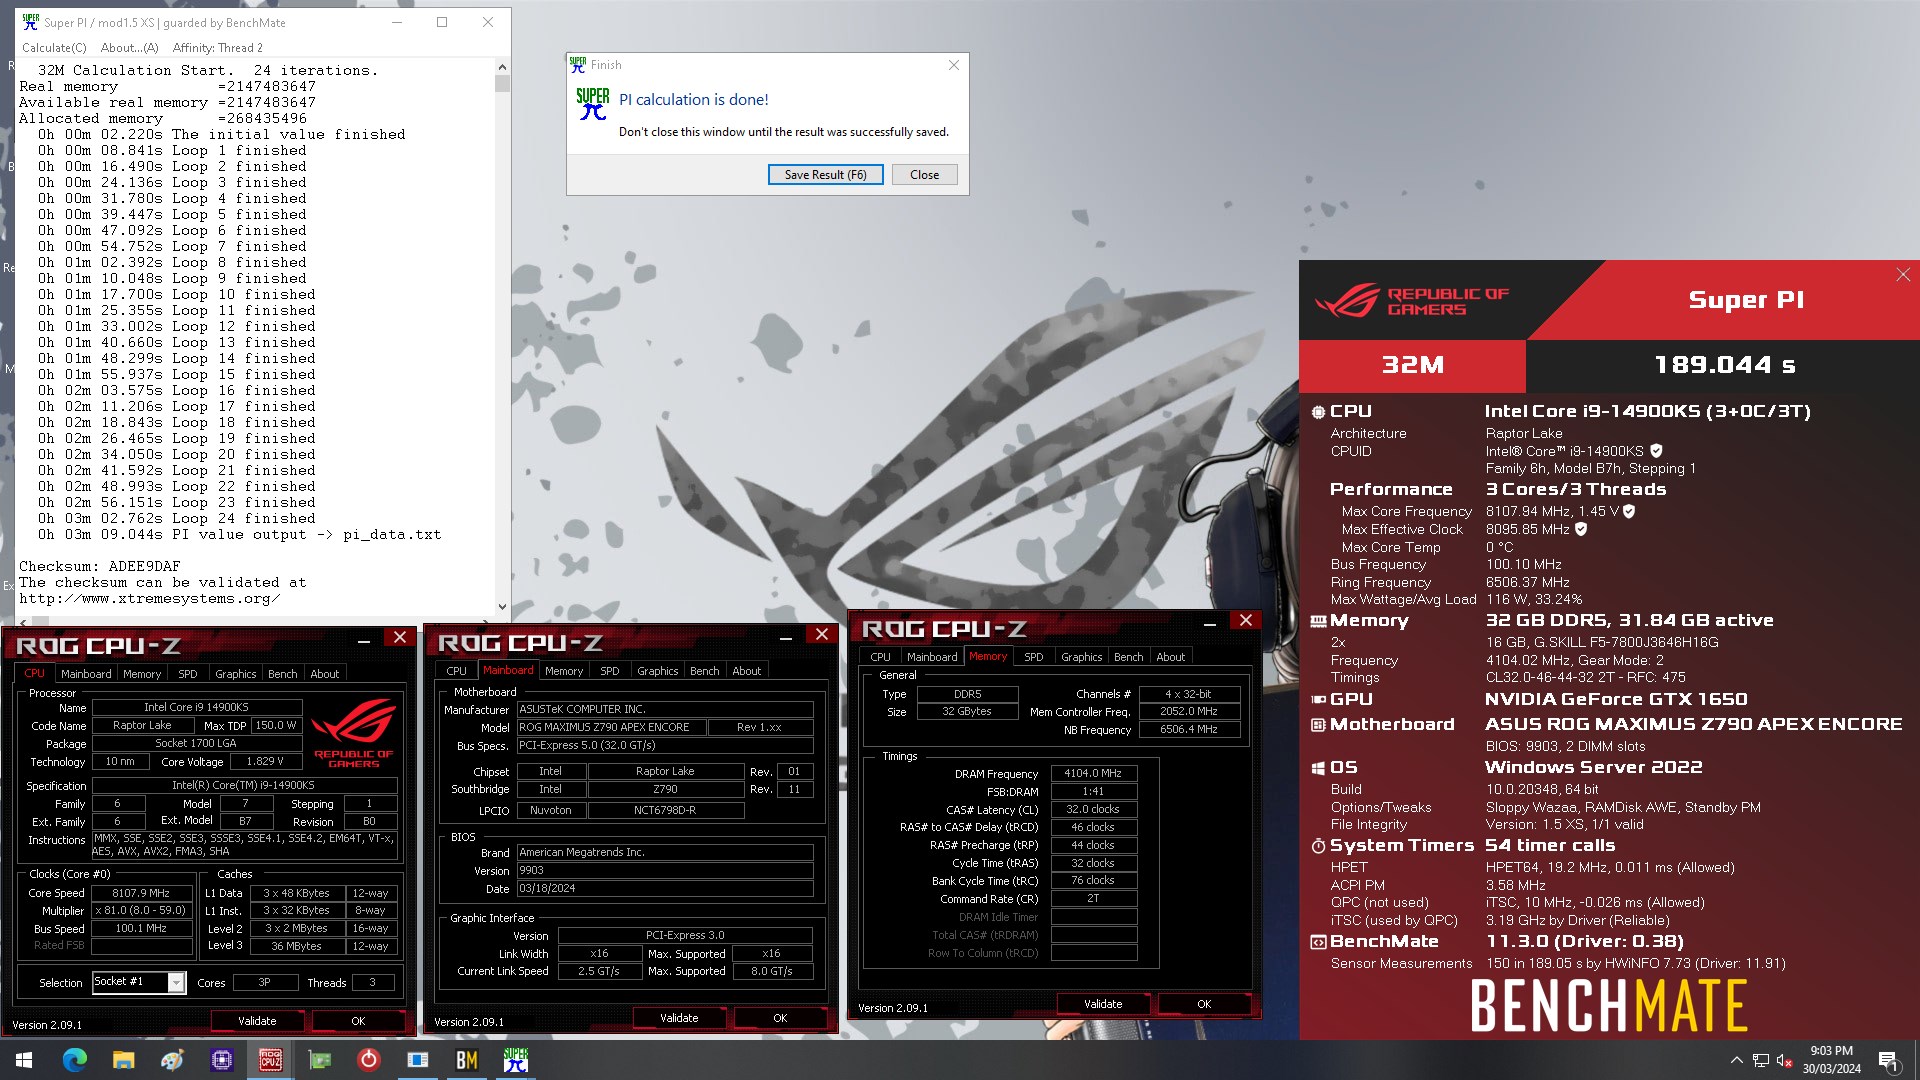Viewport: 1920px width, 1080px height.
Task: Open the taskbar clock and date
Action: click(1831, 1060)
